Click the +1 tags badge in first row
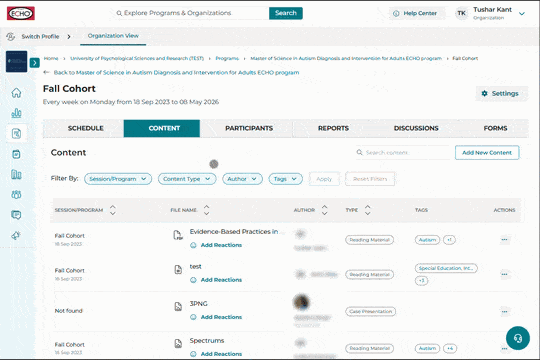540x360 pixels. pyautogui.click(x=449, y=240)
